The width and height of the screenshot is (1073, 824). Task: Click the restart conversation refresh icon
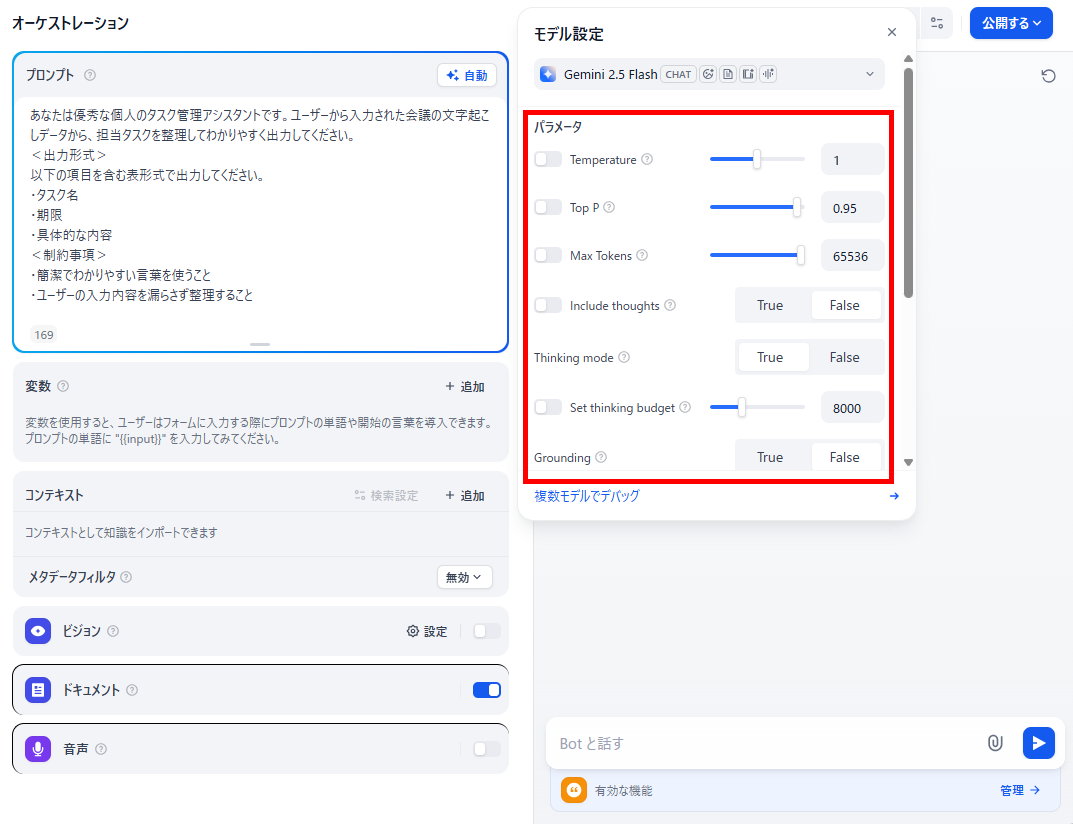(1048, 75)
